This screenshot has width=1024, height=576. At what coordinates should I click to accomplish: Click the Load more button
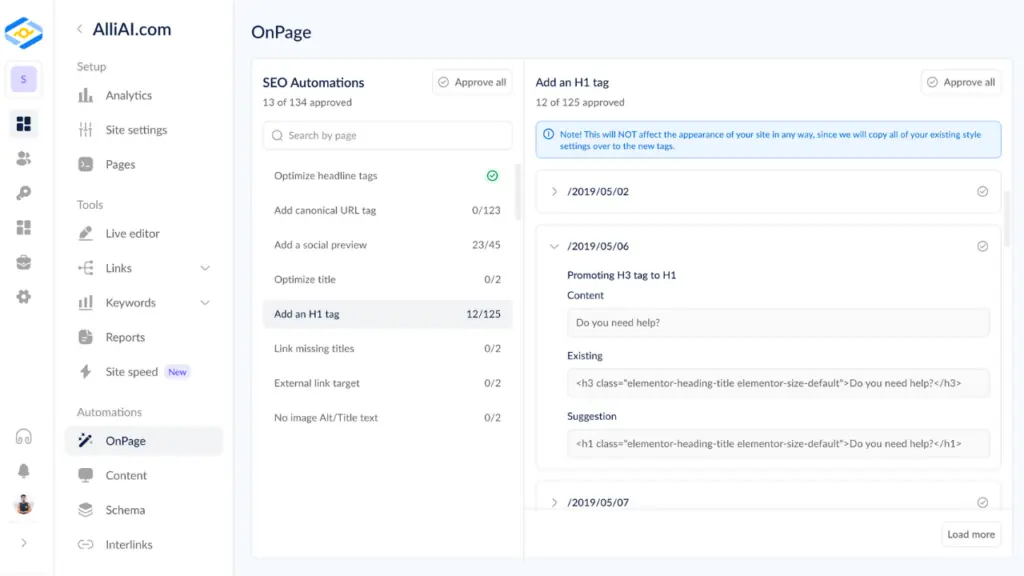click(970, 534)
